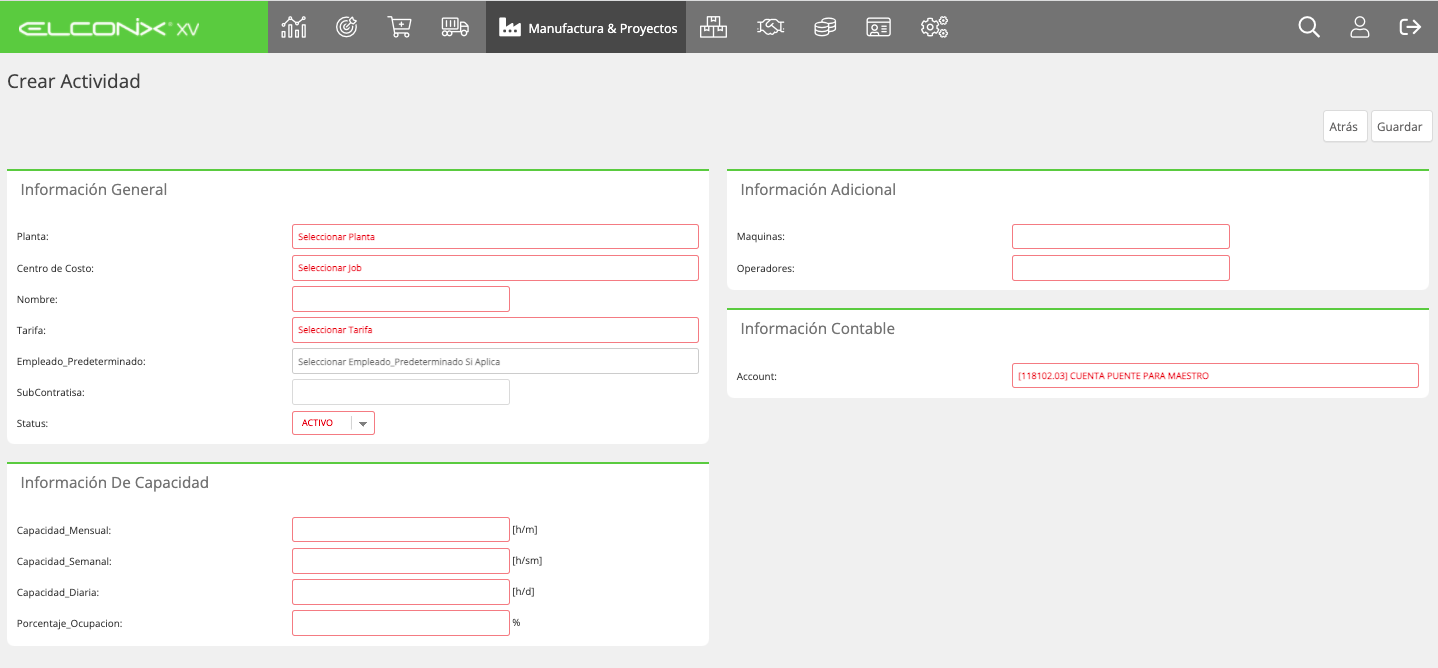The height and width of the screenshot is (668, 1438).
Task: Click the Centro de Costo label
Action: tap(55, 269)
